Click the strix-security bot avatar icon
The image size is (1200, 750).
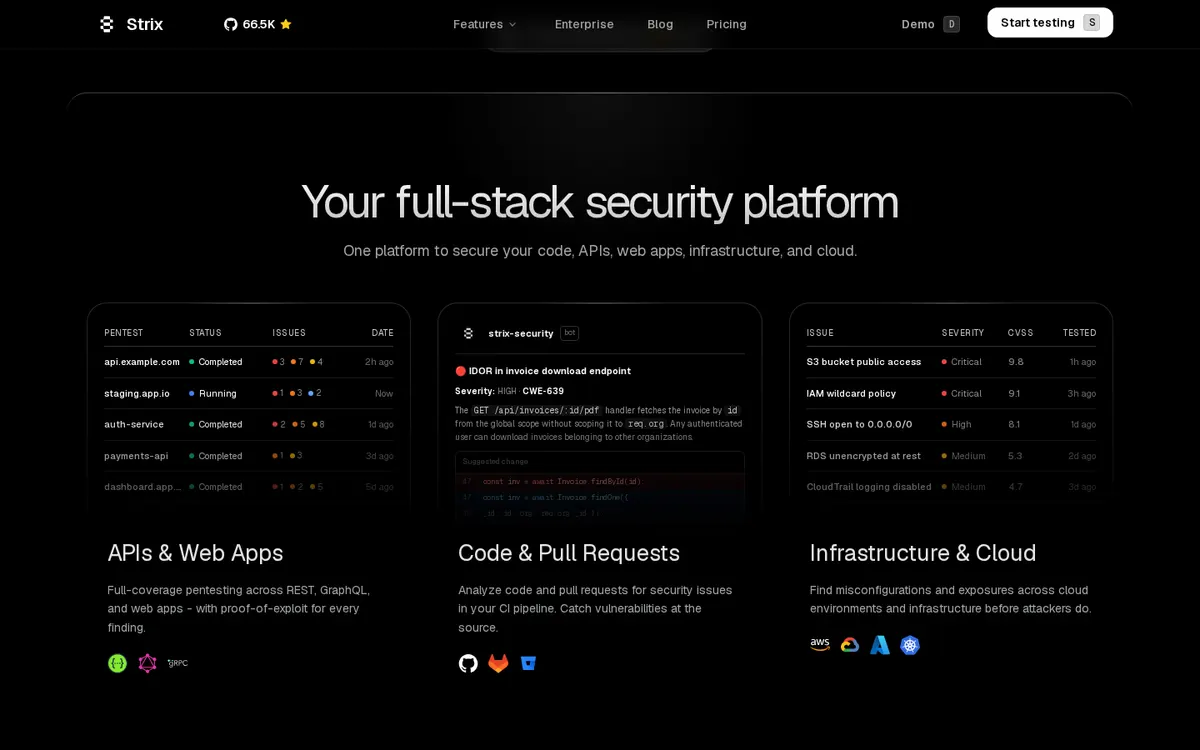tap(468, 333)
